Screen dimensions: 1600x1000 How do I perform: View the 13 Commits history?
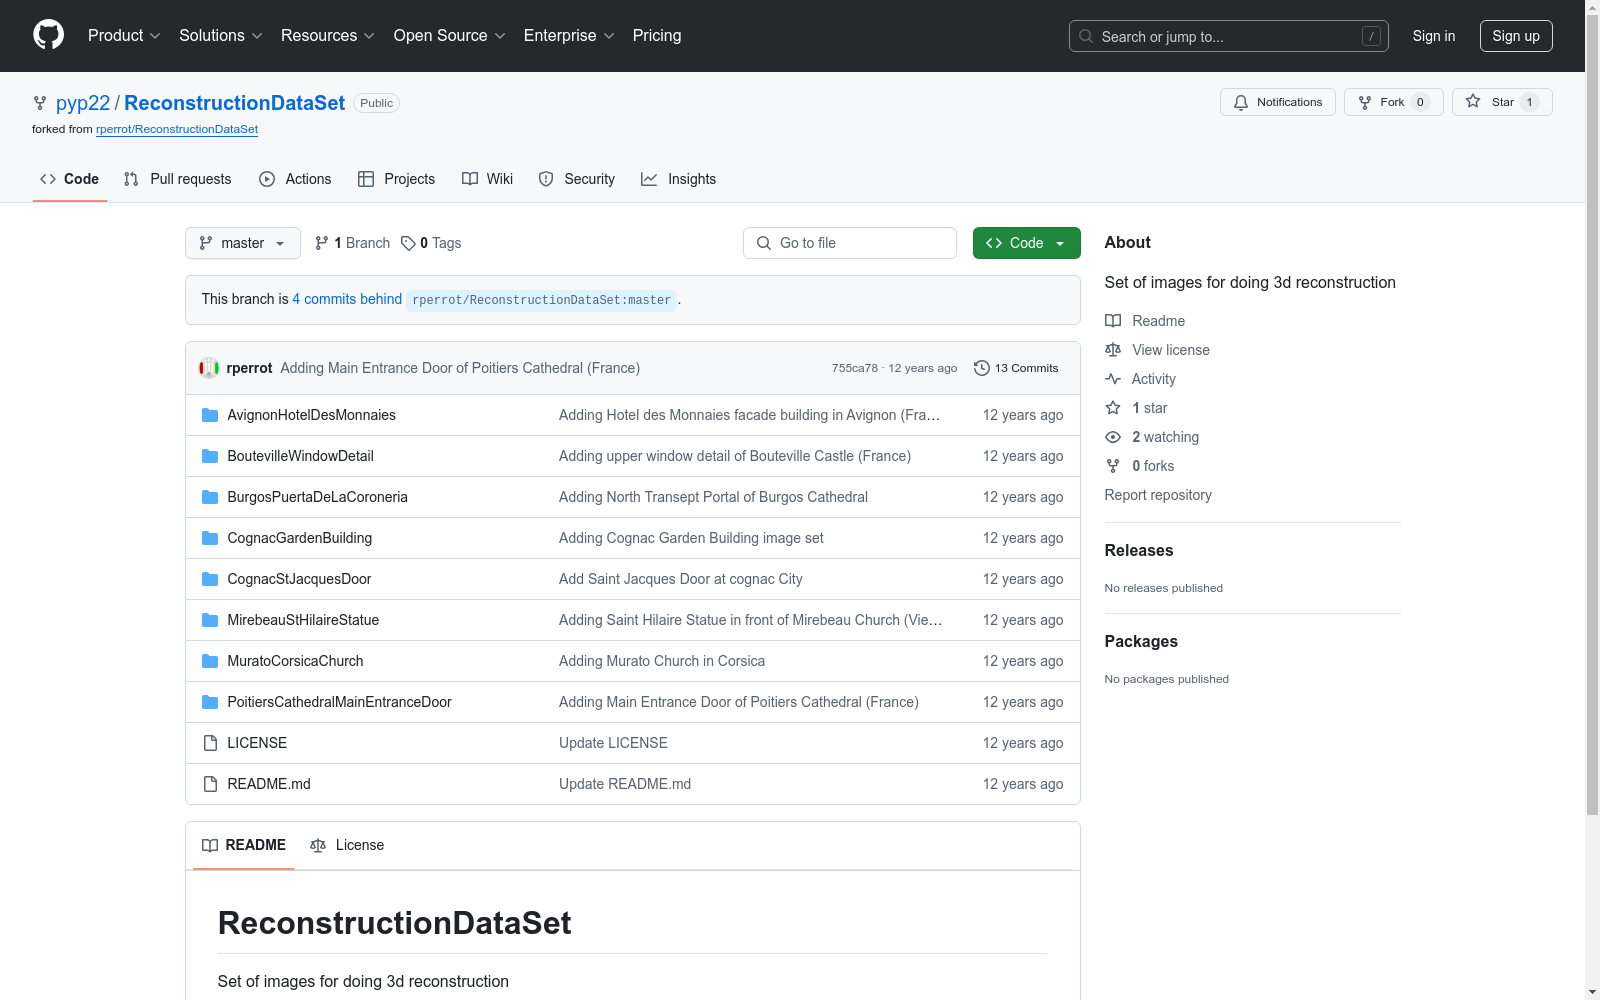tap(1016, 368)
